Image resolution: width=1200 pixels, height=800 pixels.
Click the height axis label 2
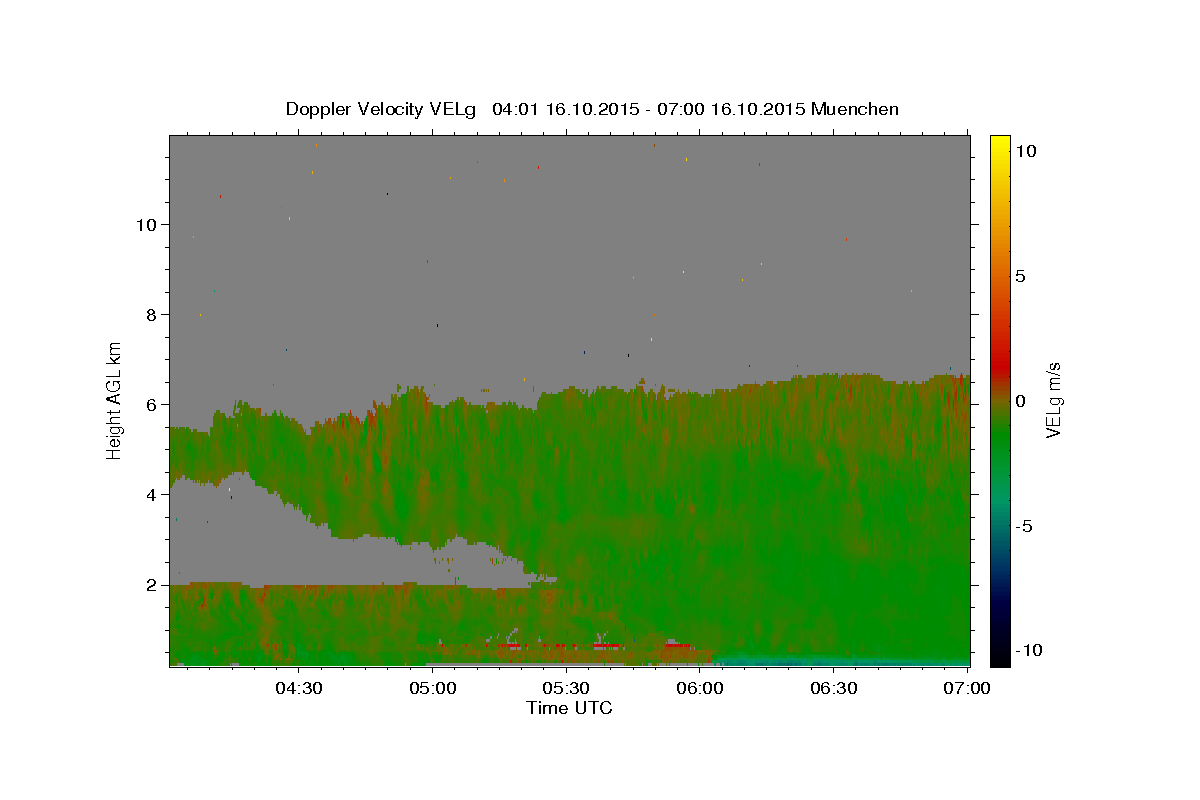pyautogui.click(x=150, y=584)
